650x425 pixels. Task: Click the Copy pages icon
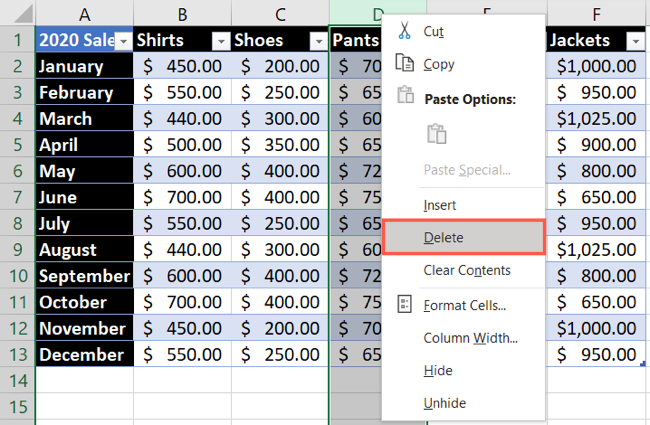coord(405,64)
